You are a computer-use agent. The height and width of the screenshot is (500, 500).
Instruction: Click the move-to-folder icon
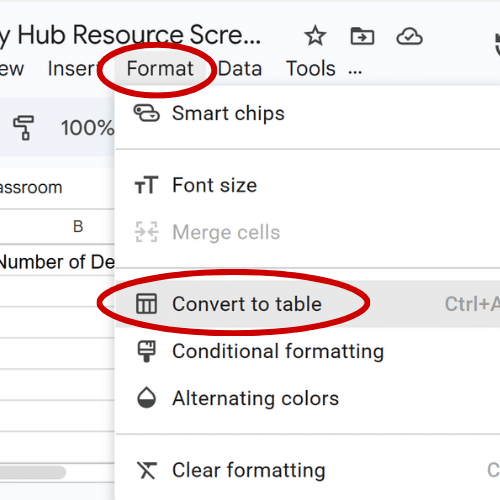(362, 36)
